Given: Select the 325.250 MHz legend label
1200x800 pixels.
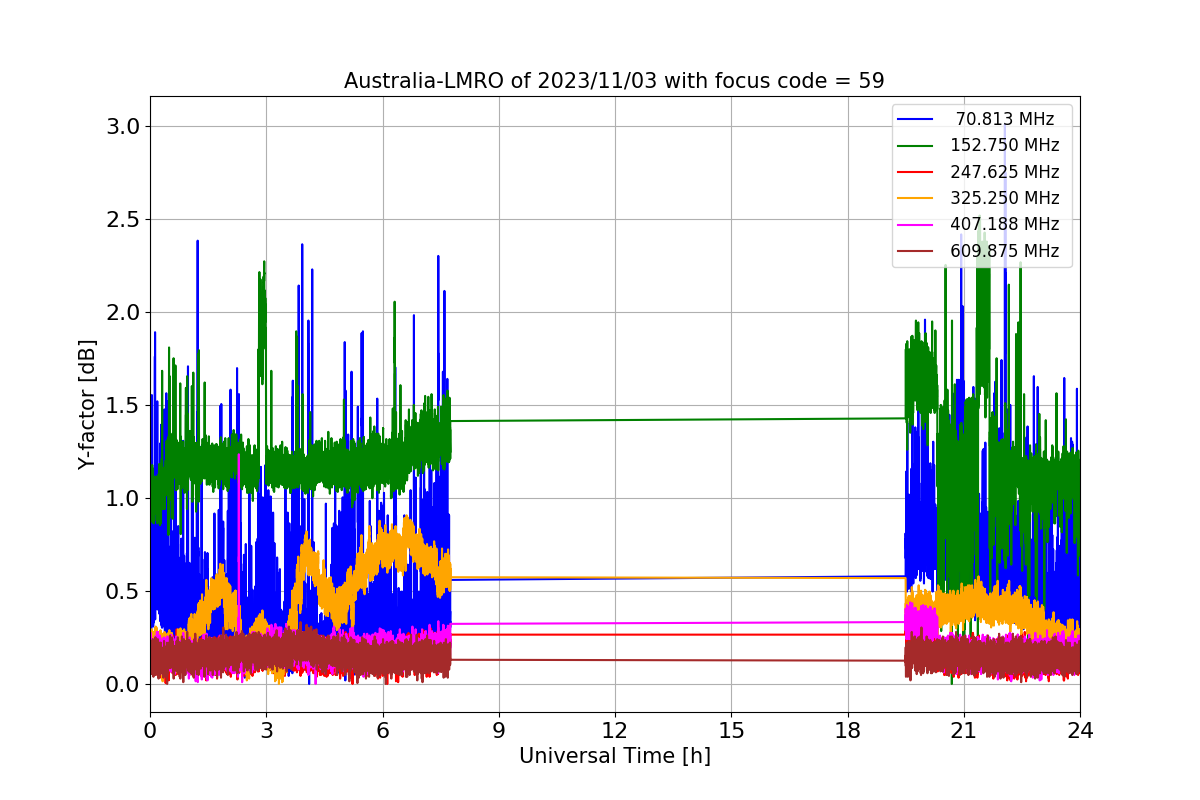Looking at the screenshot, I should (1005, 198).
